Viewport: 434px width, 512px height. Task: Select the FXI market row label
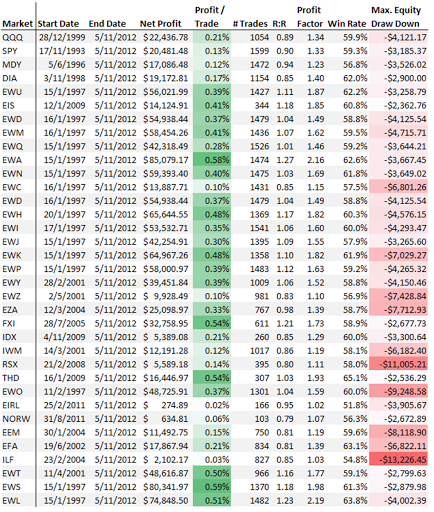coord(9,324)
